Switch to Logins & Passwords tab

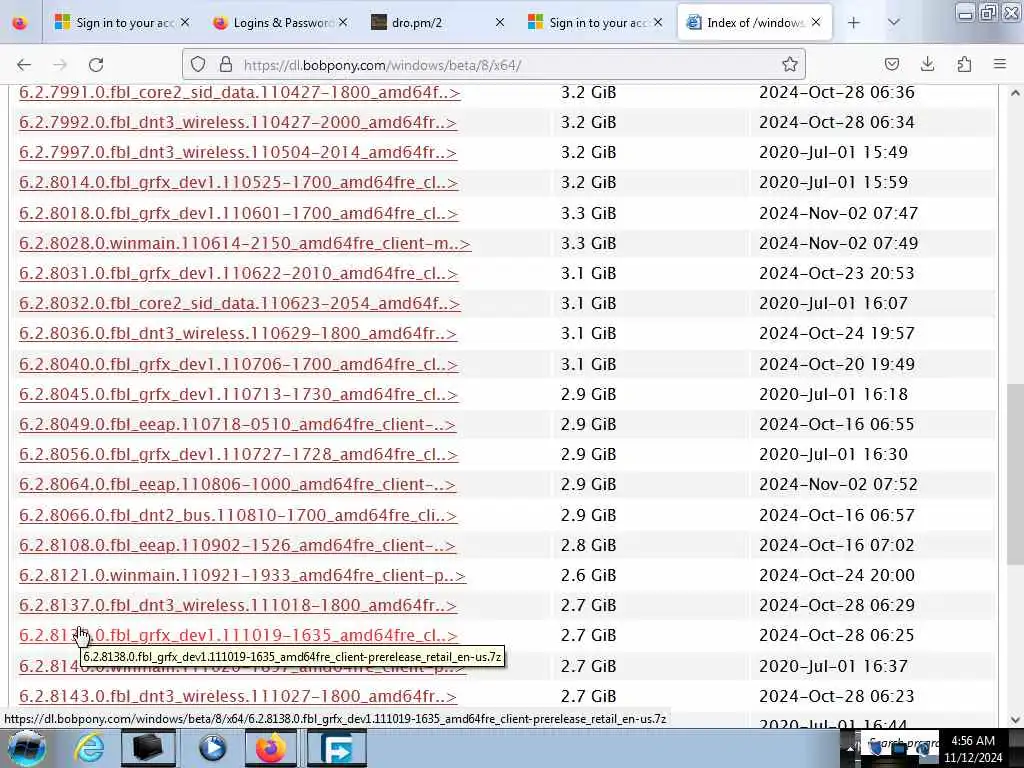[x=281, y=23]
